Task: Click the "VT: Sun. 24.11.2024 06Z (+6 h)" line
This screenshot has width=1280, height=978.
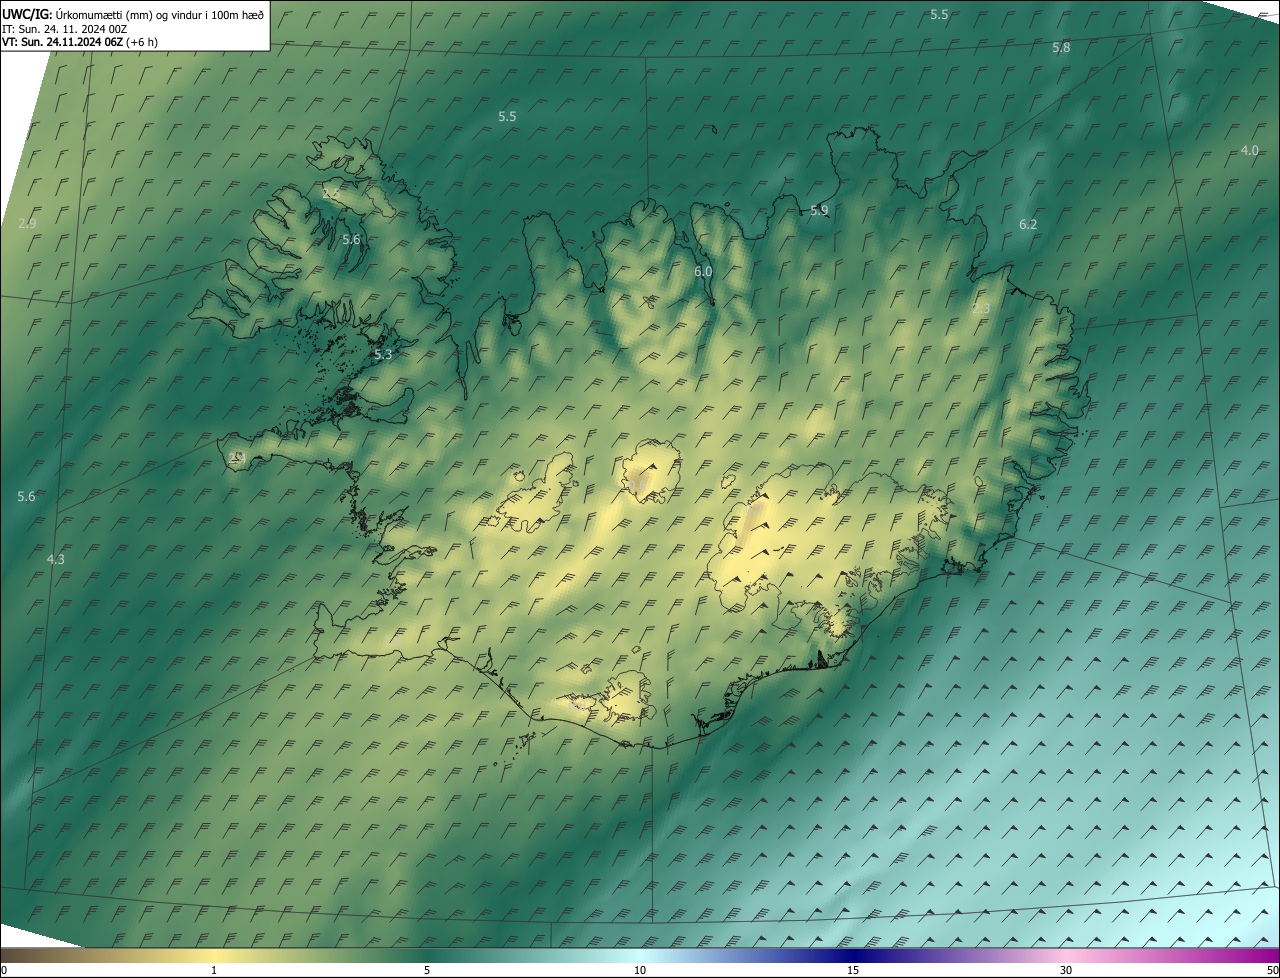Action: [x=80, y=42]
